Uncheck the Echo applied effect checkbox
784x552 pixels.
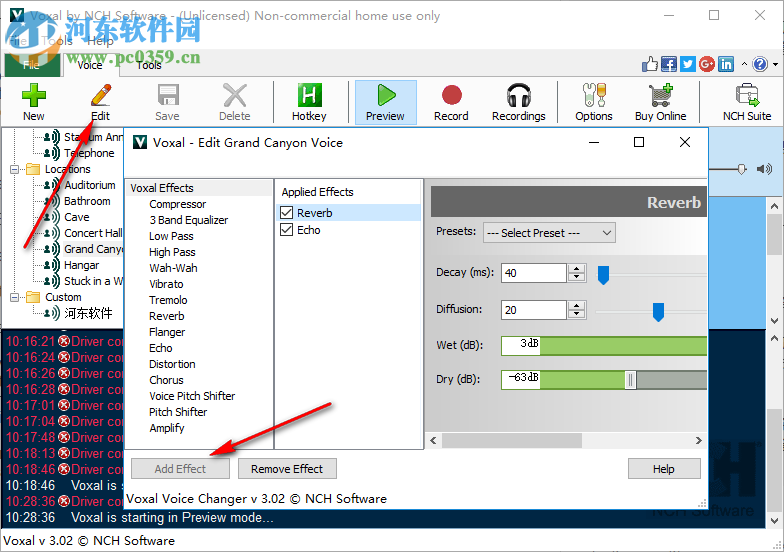pos(286,230)
